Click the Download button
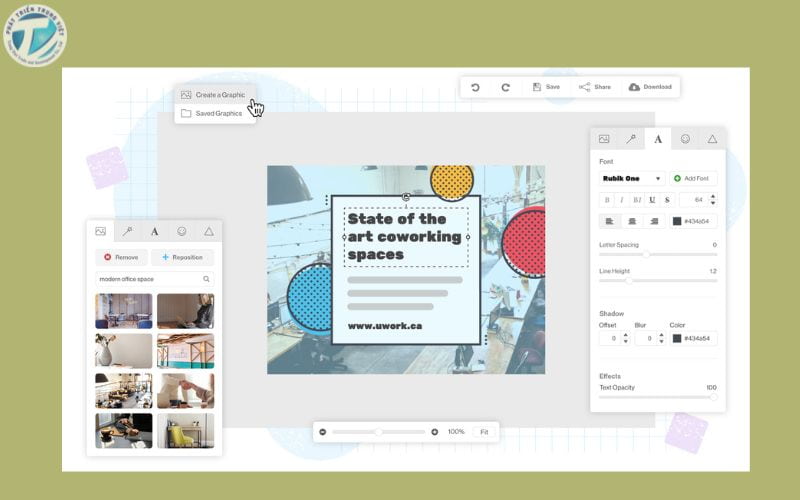 [x=650, y=87]
